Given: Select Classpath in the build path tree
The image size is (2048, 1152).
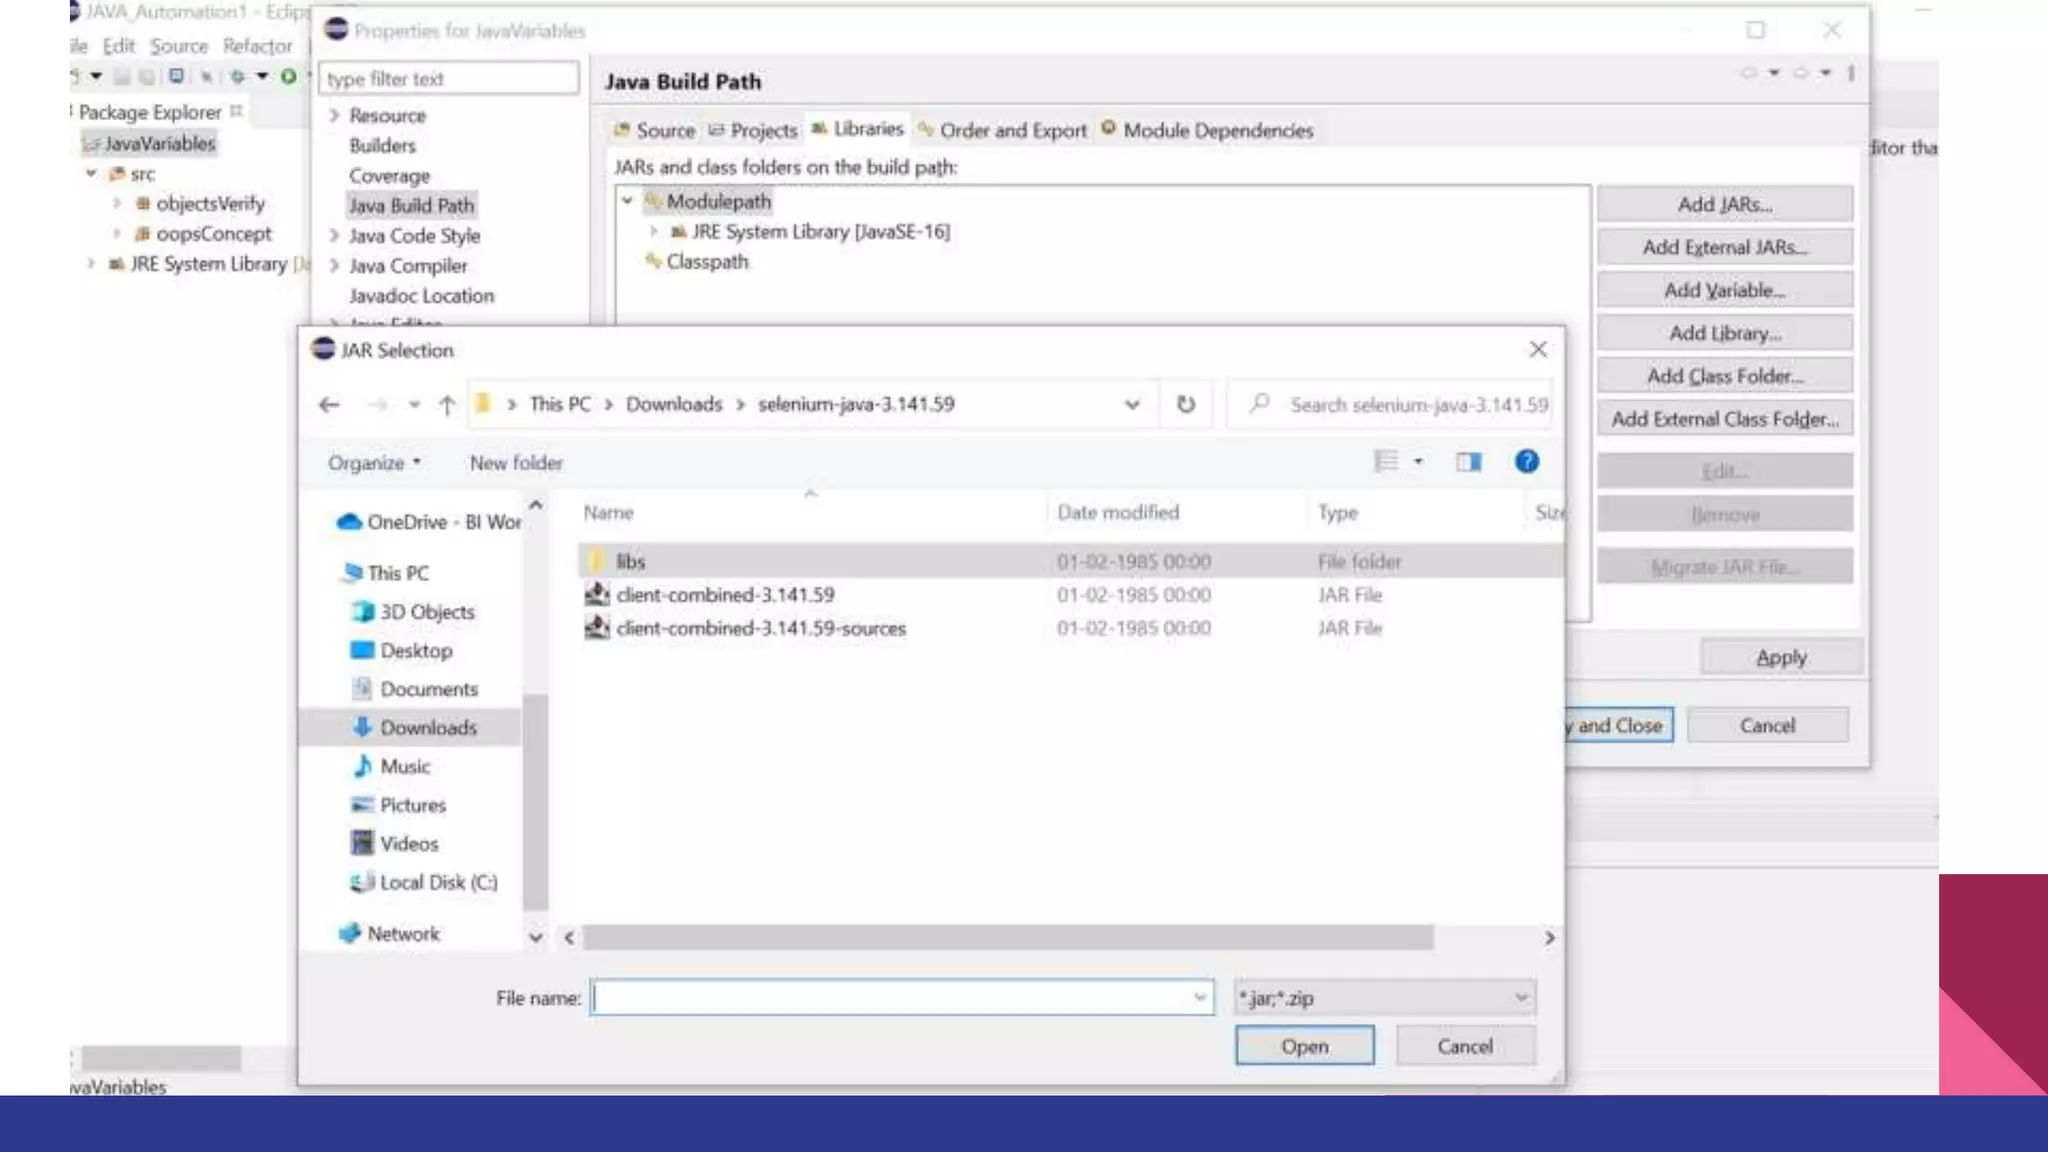Looking at the screenshot, I should point(706,261).
